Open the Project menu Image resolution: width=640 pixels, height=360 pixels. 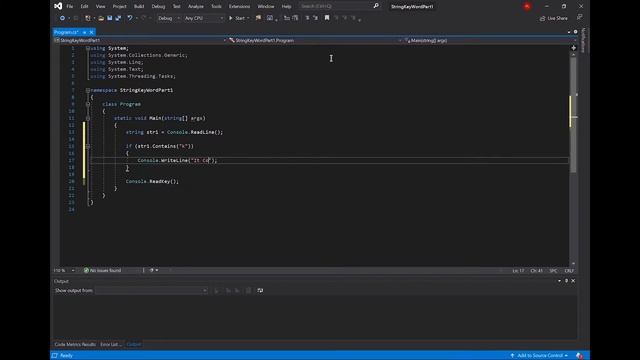point(120,7)
